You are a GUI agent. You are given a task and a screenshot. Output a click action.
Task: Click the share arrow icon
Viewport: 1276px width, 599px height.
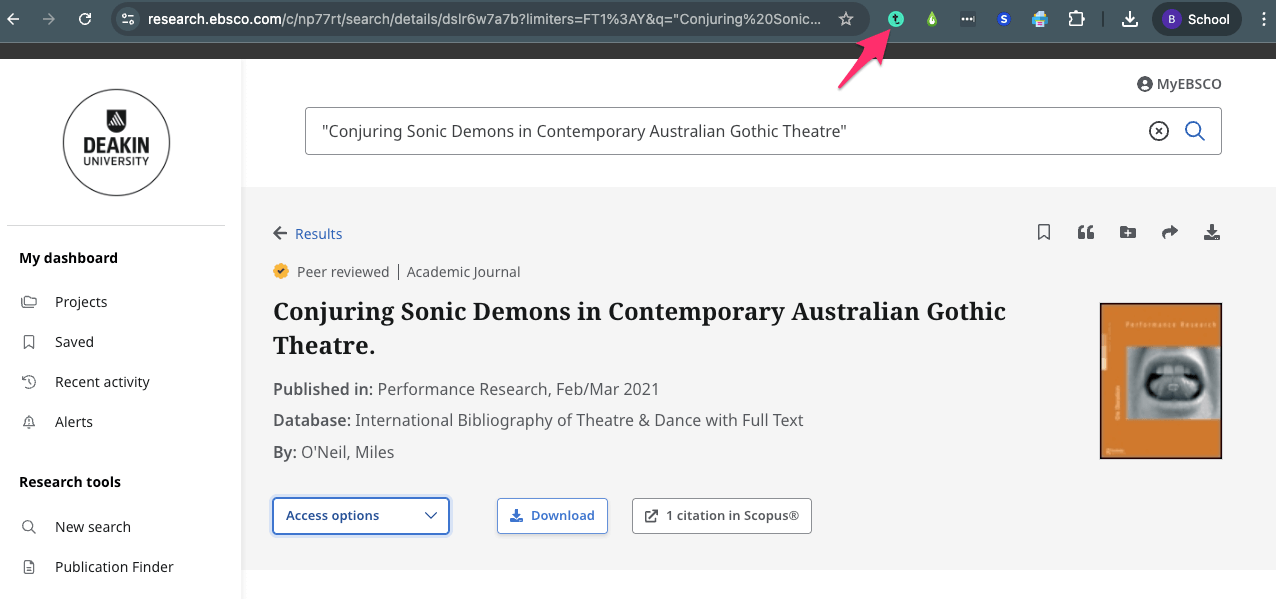coord(1170,233)
